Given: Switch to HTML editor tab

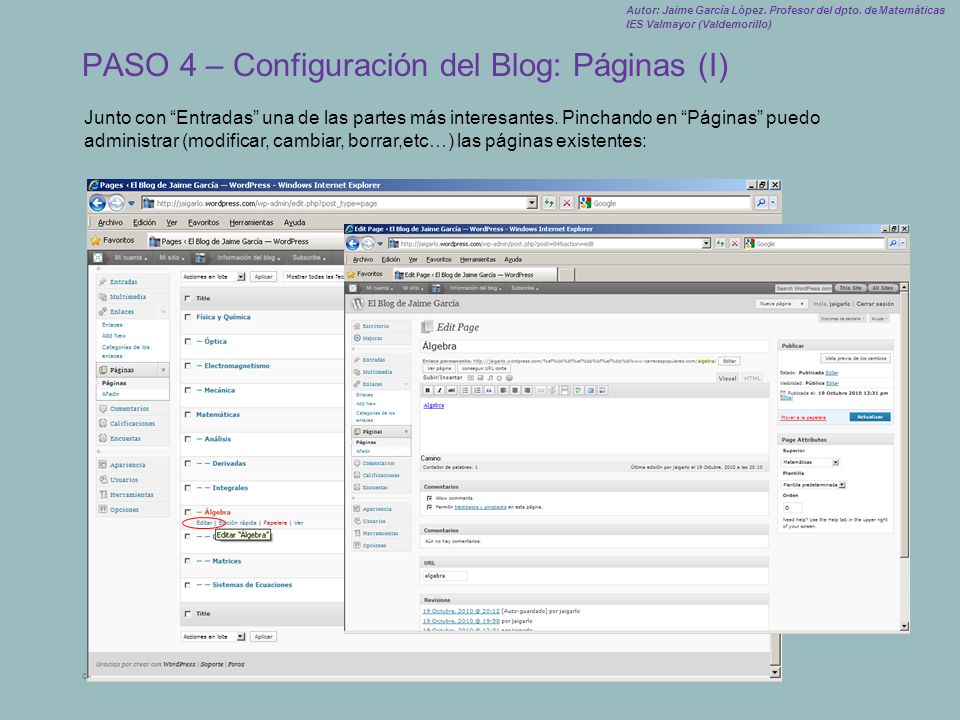Looking at the screenshot, I should (x=752, y=378).
